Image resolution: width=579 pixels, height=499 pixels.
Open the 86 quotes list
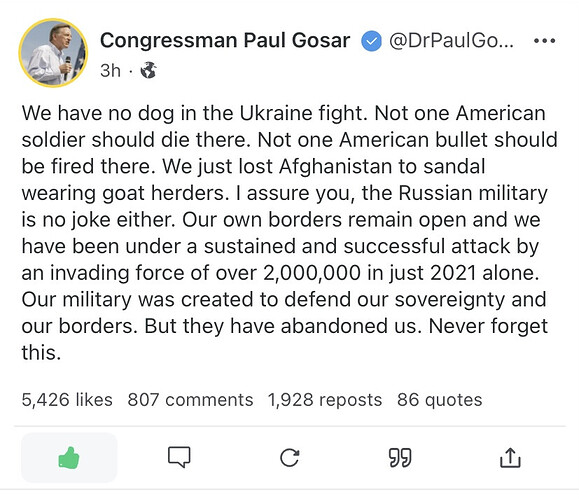coord(440,400)
